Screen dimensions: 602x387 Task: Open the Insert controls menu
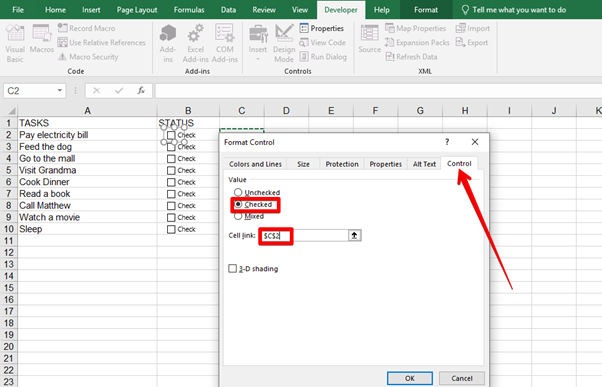point(258,43)
